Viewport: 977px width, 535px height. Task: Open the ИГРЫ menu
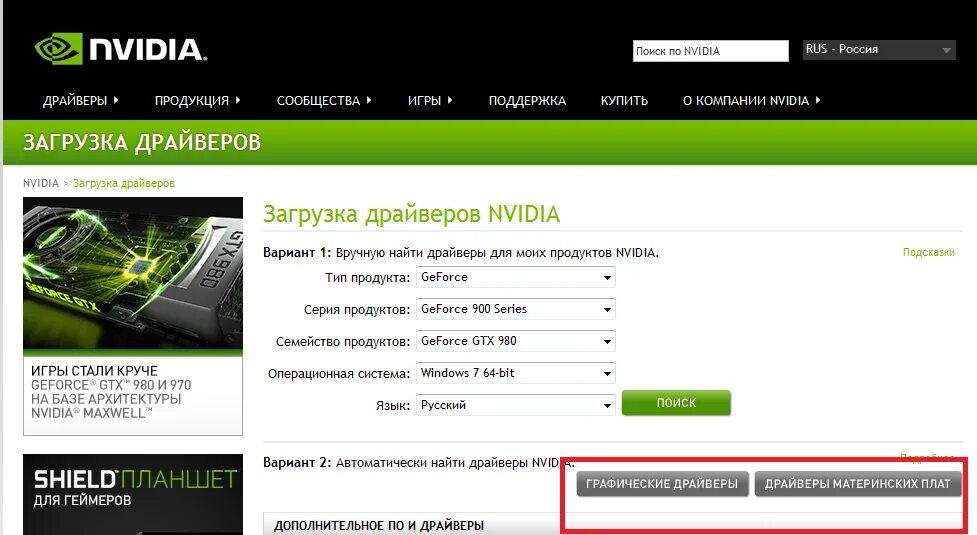click(424, 101)
